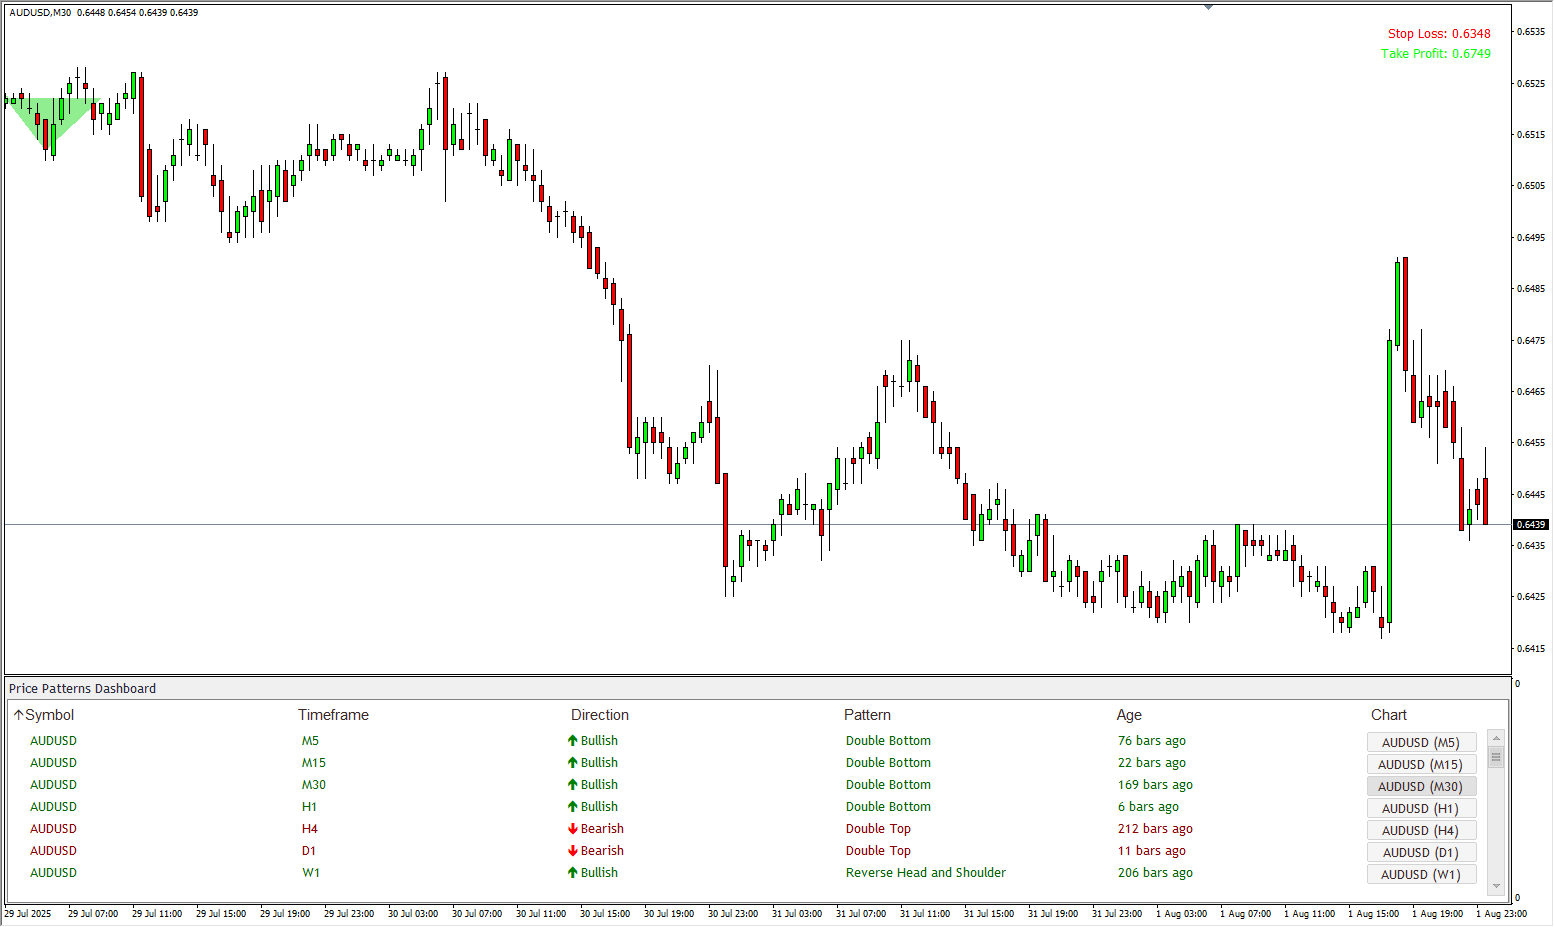Open the AUDUSD (H4) chart
1554x927 pixels.
tap(1420, 830)
